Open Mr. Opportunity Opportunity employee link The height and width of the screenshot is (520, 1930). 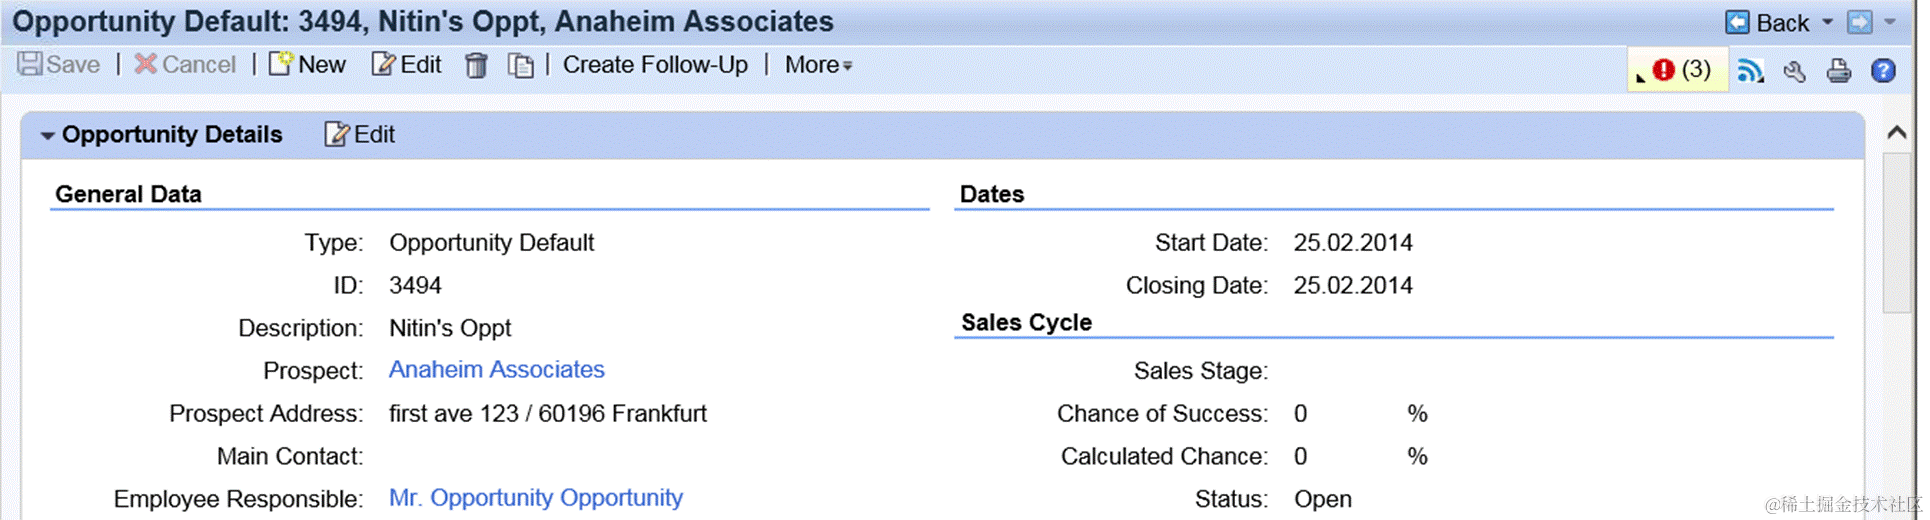(535, 498)
